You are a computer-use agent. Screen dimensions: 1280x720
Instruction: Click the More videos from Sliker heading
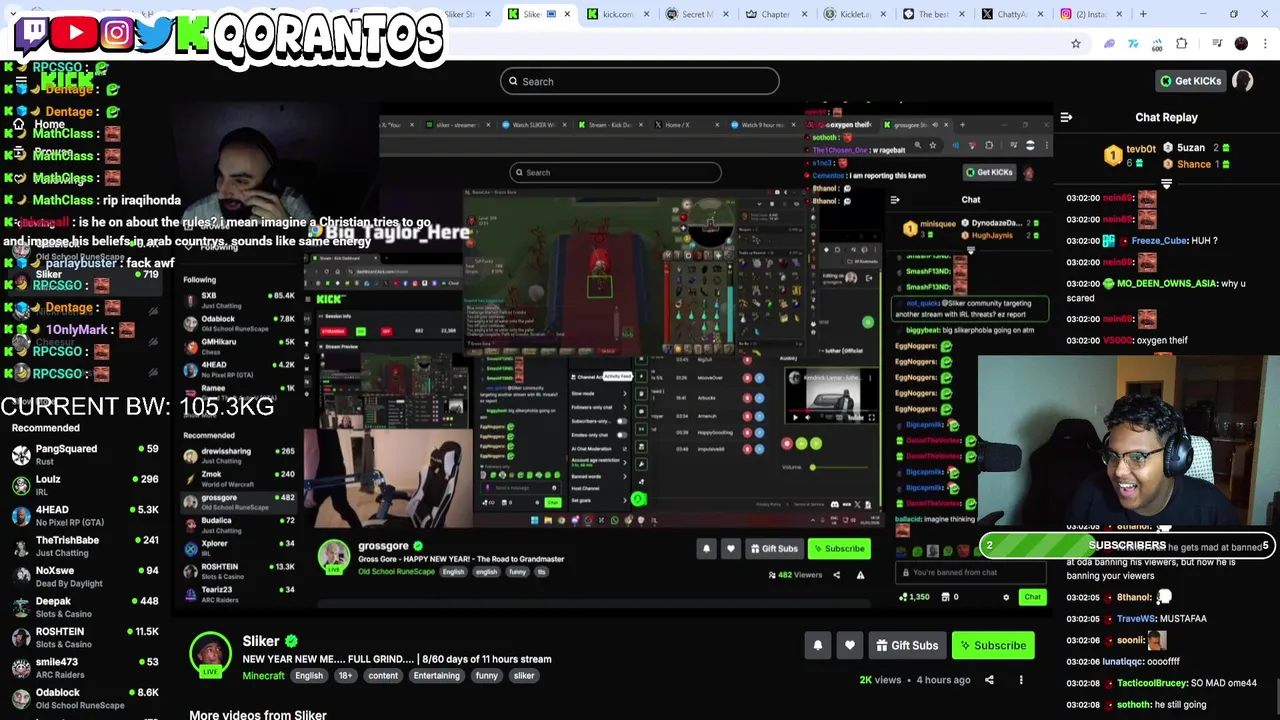pyautogui.click(x=258, y=714)
